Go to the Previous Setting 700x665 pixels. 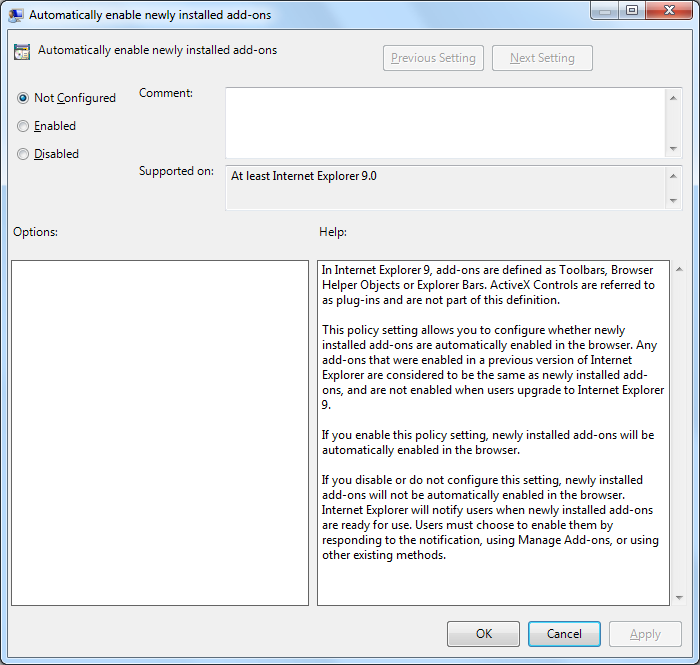tap(433, 58)
